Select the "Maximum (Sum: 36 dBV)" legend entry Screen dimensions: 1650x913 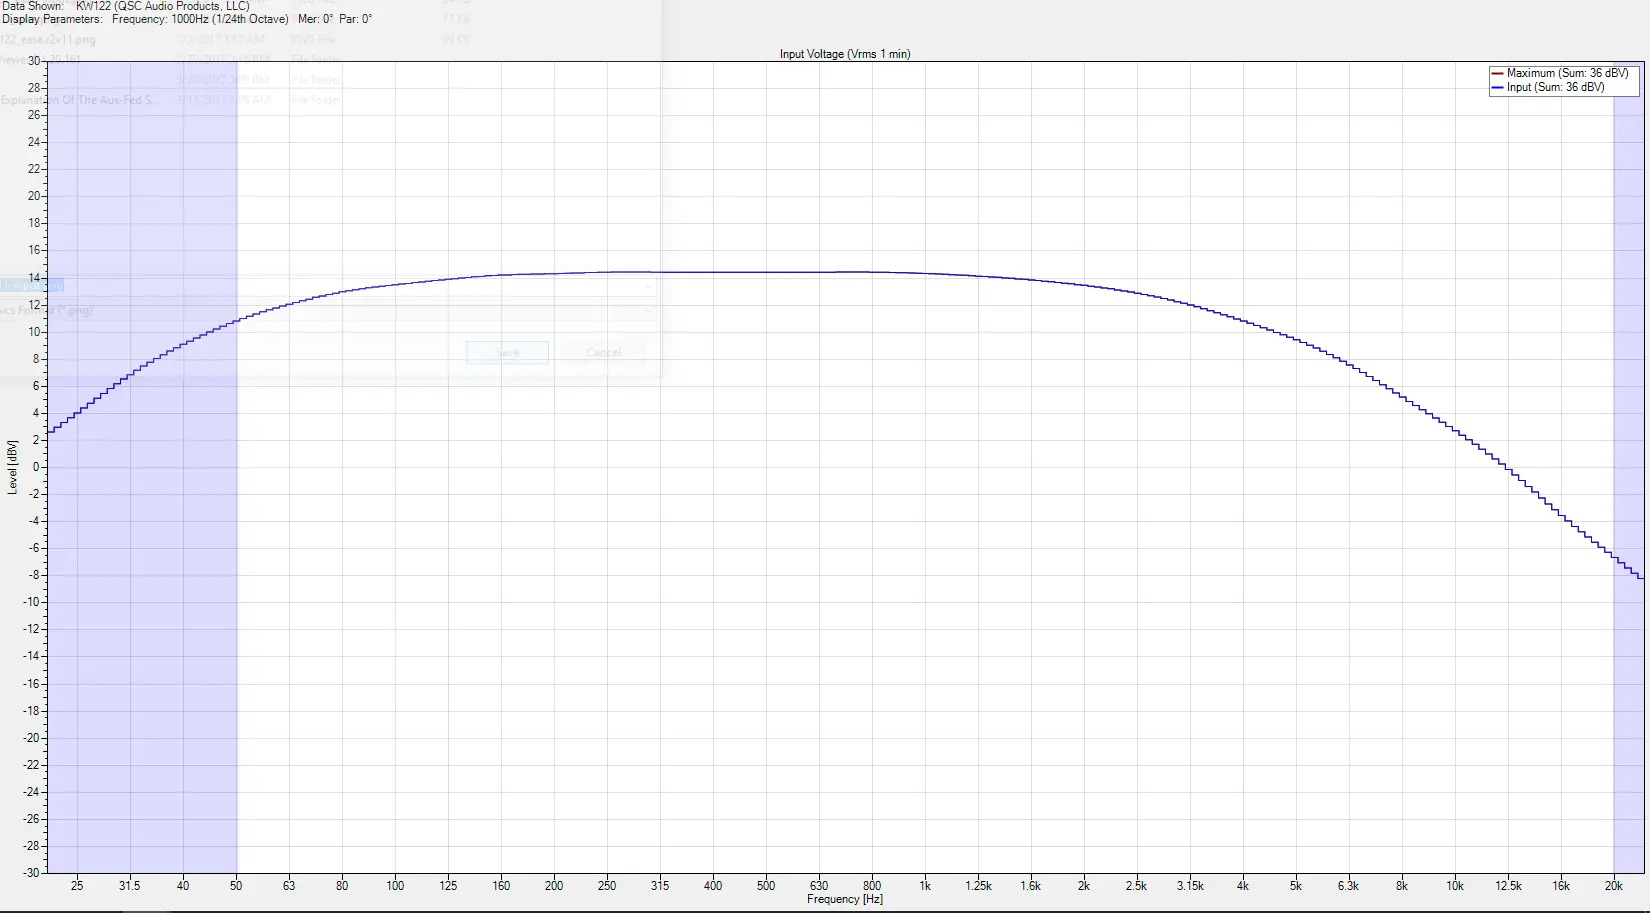(1567, 73)
